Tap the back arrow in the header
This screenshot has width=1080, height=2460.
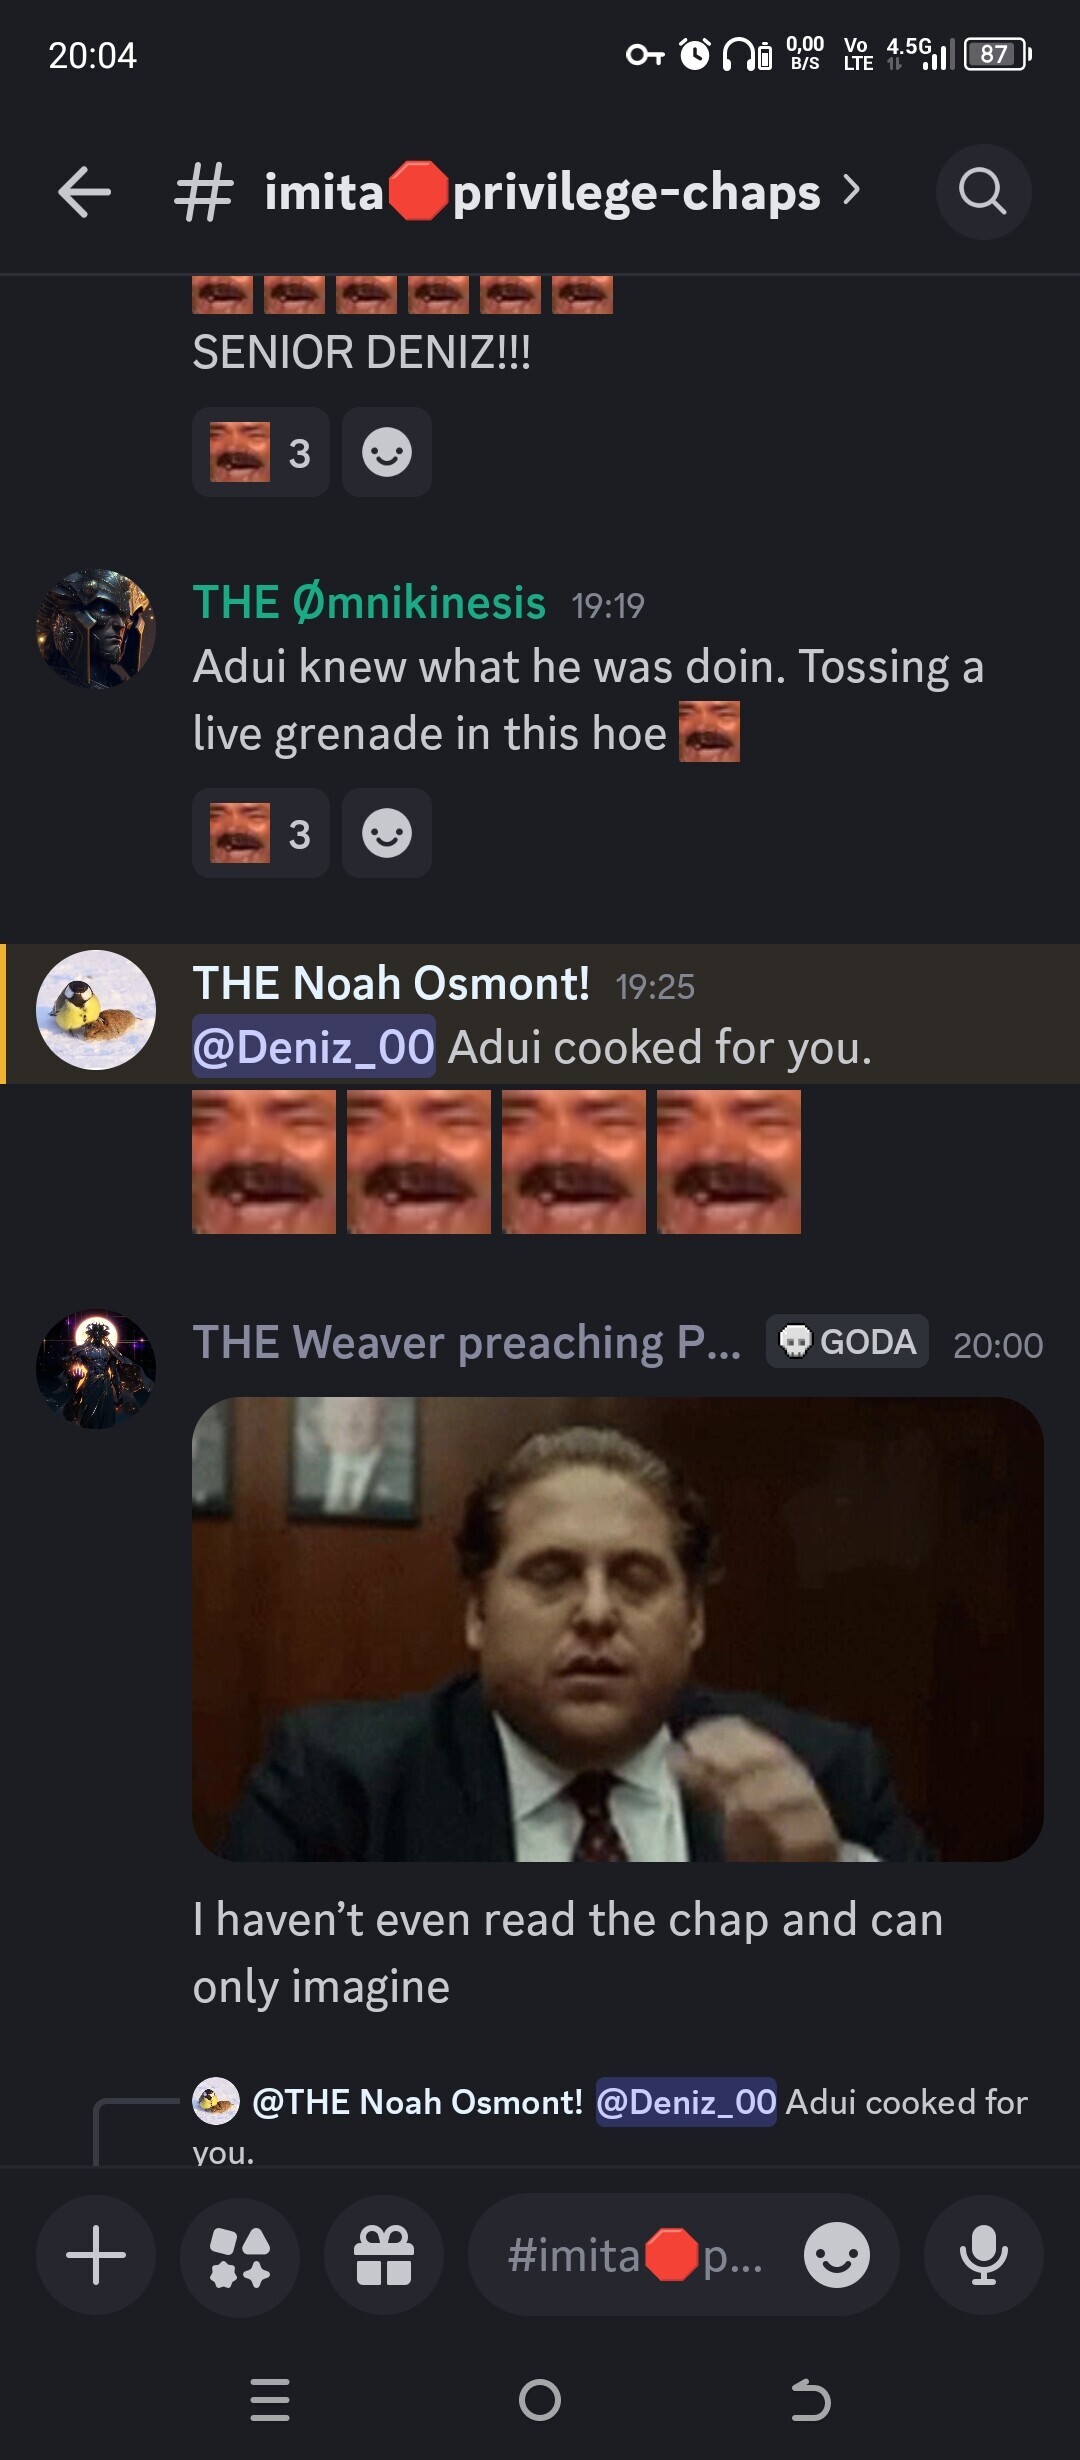(x=84, y=192)
